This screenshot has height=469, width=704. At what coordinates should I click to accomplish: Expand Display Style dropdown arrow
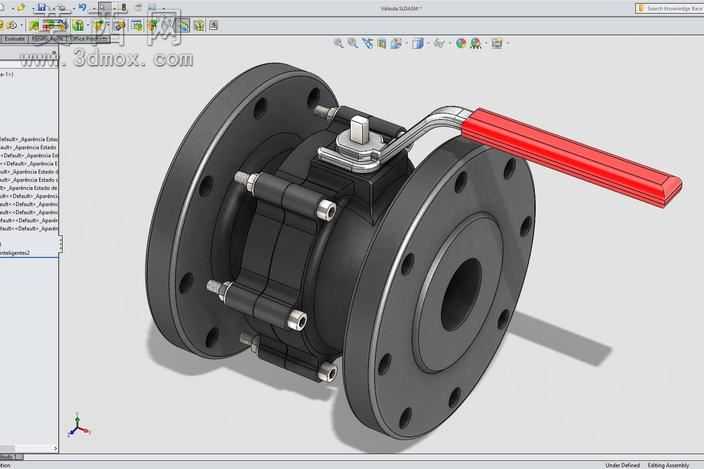[x=428, y=44]
